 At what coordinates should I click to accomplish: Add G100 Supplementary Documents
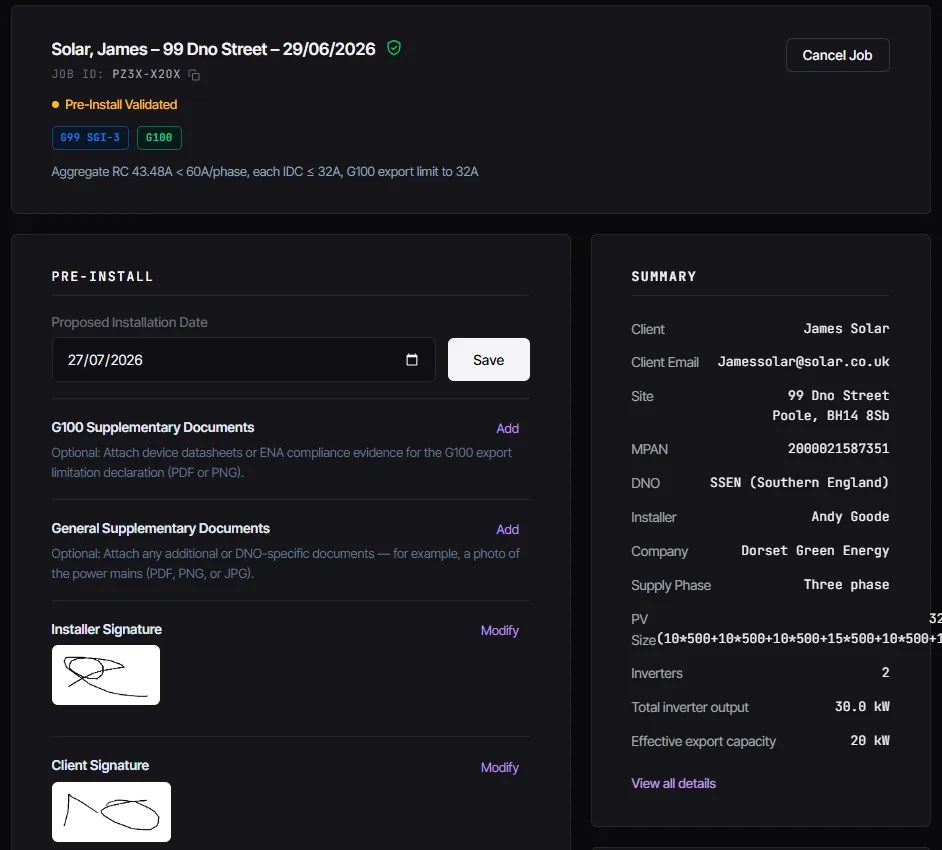[507, 428]
